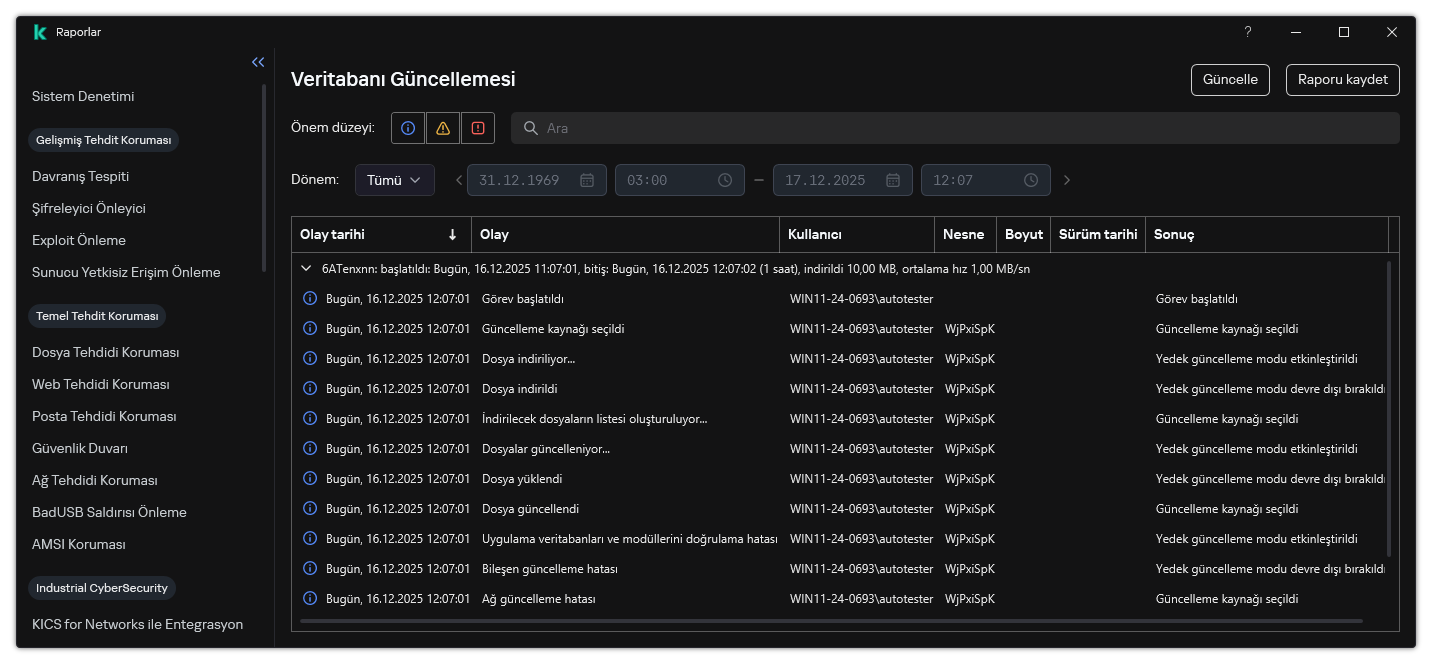Go to previous period with left arrow
This screenshot has height=664, width=1432.
point(459,180)
